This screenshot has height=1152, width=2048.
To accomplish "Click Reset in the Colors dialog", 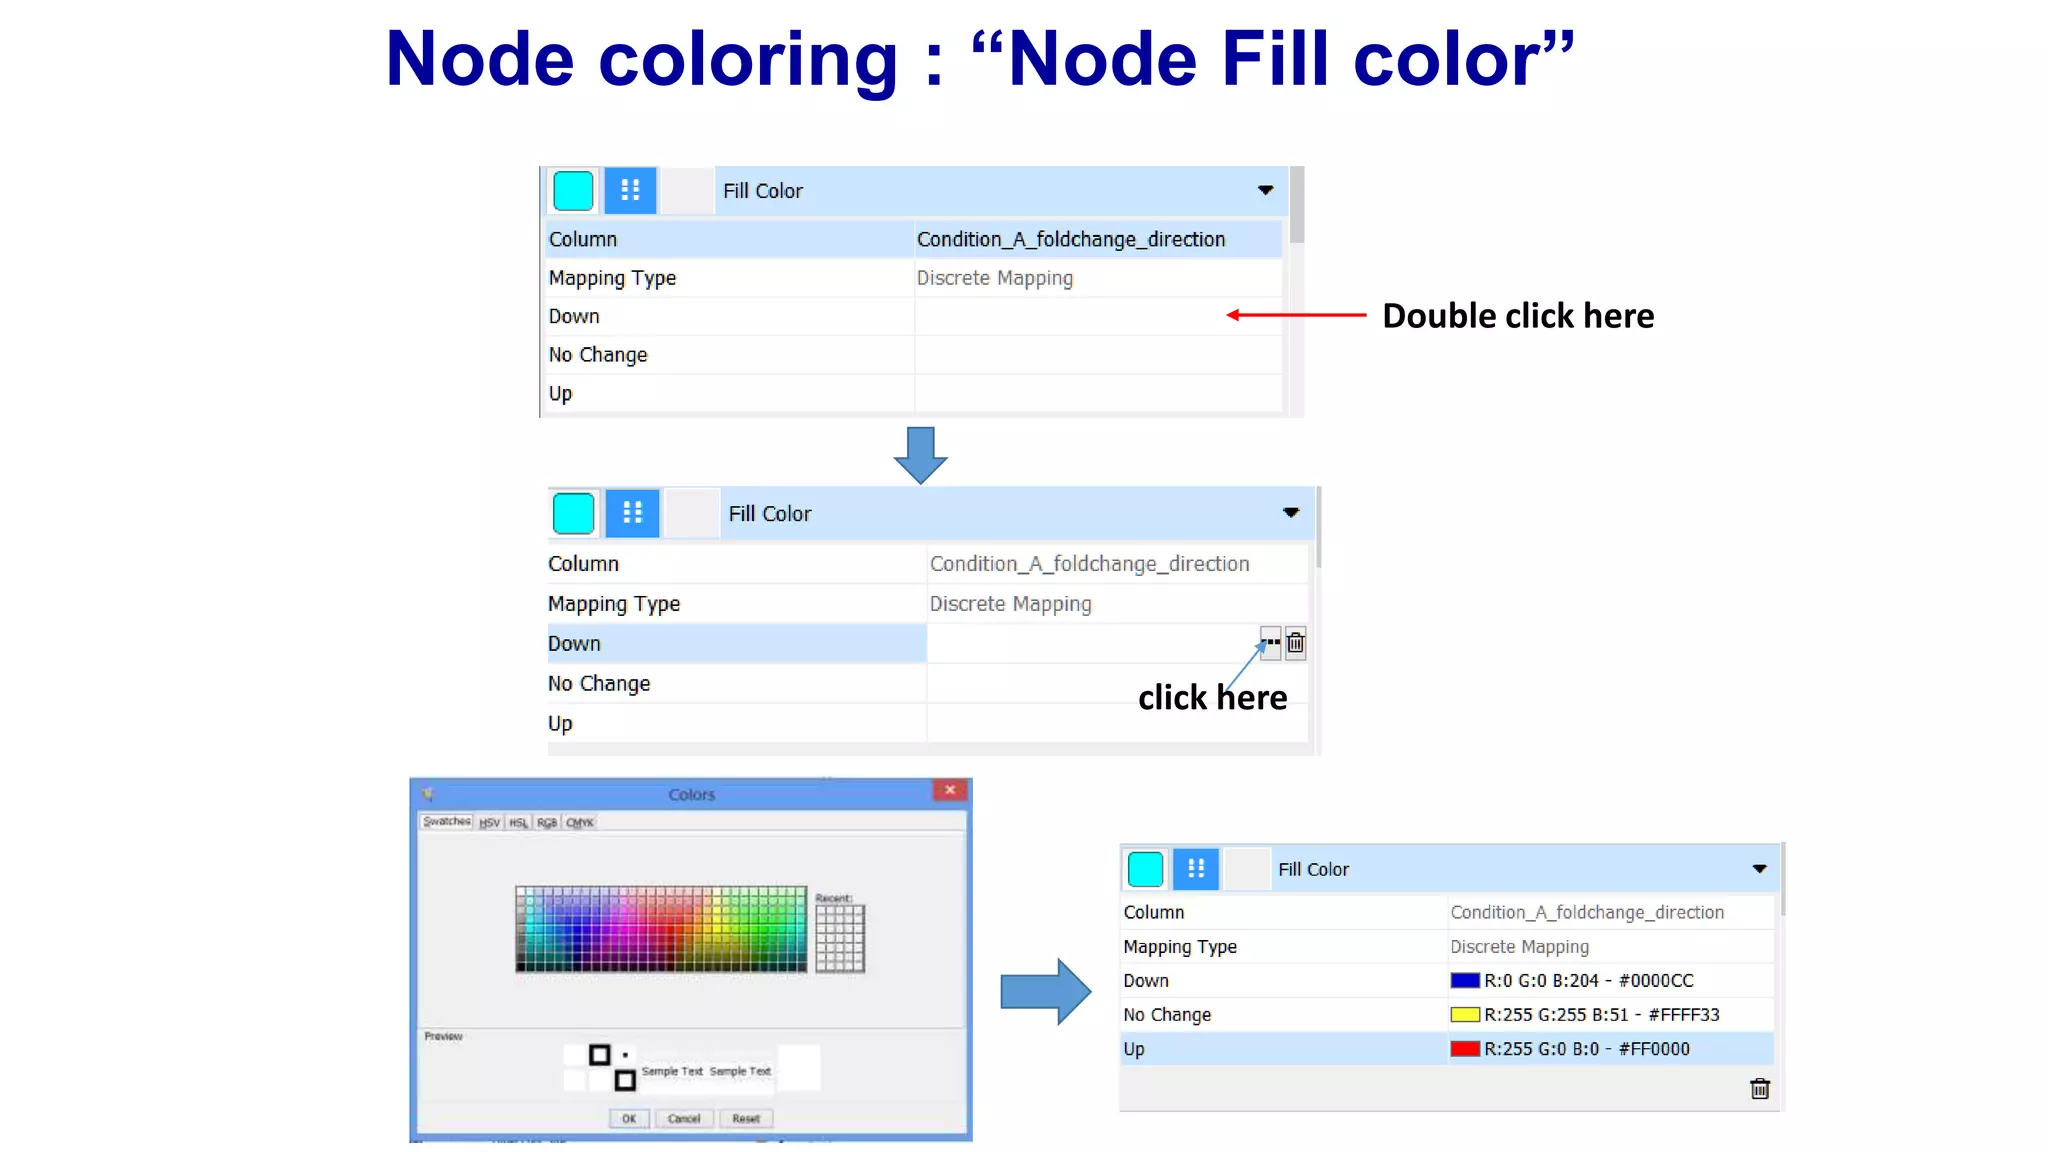I will tap(746, 1119).
